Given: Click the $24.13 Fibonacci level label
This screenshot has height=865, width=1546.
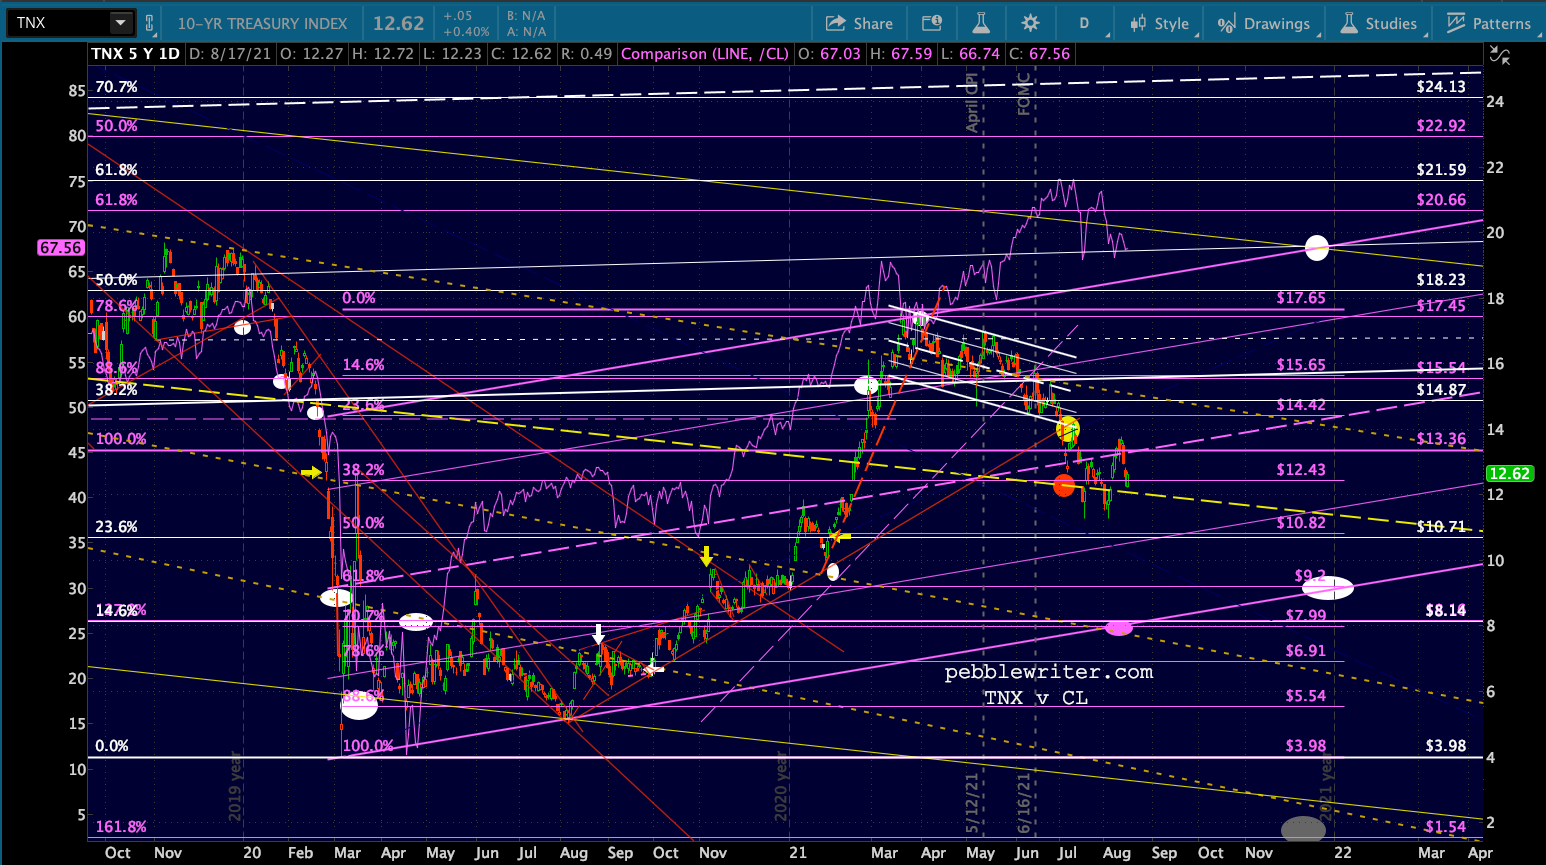Looking at the screenshot, I should point(1441,87).
